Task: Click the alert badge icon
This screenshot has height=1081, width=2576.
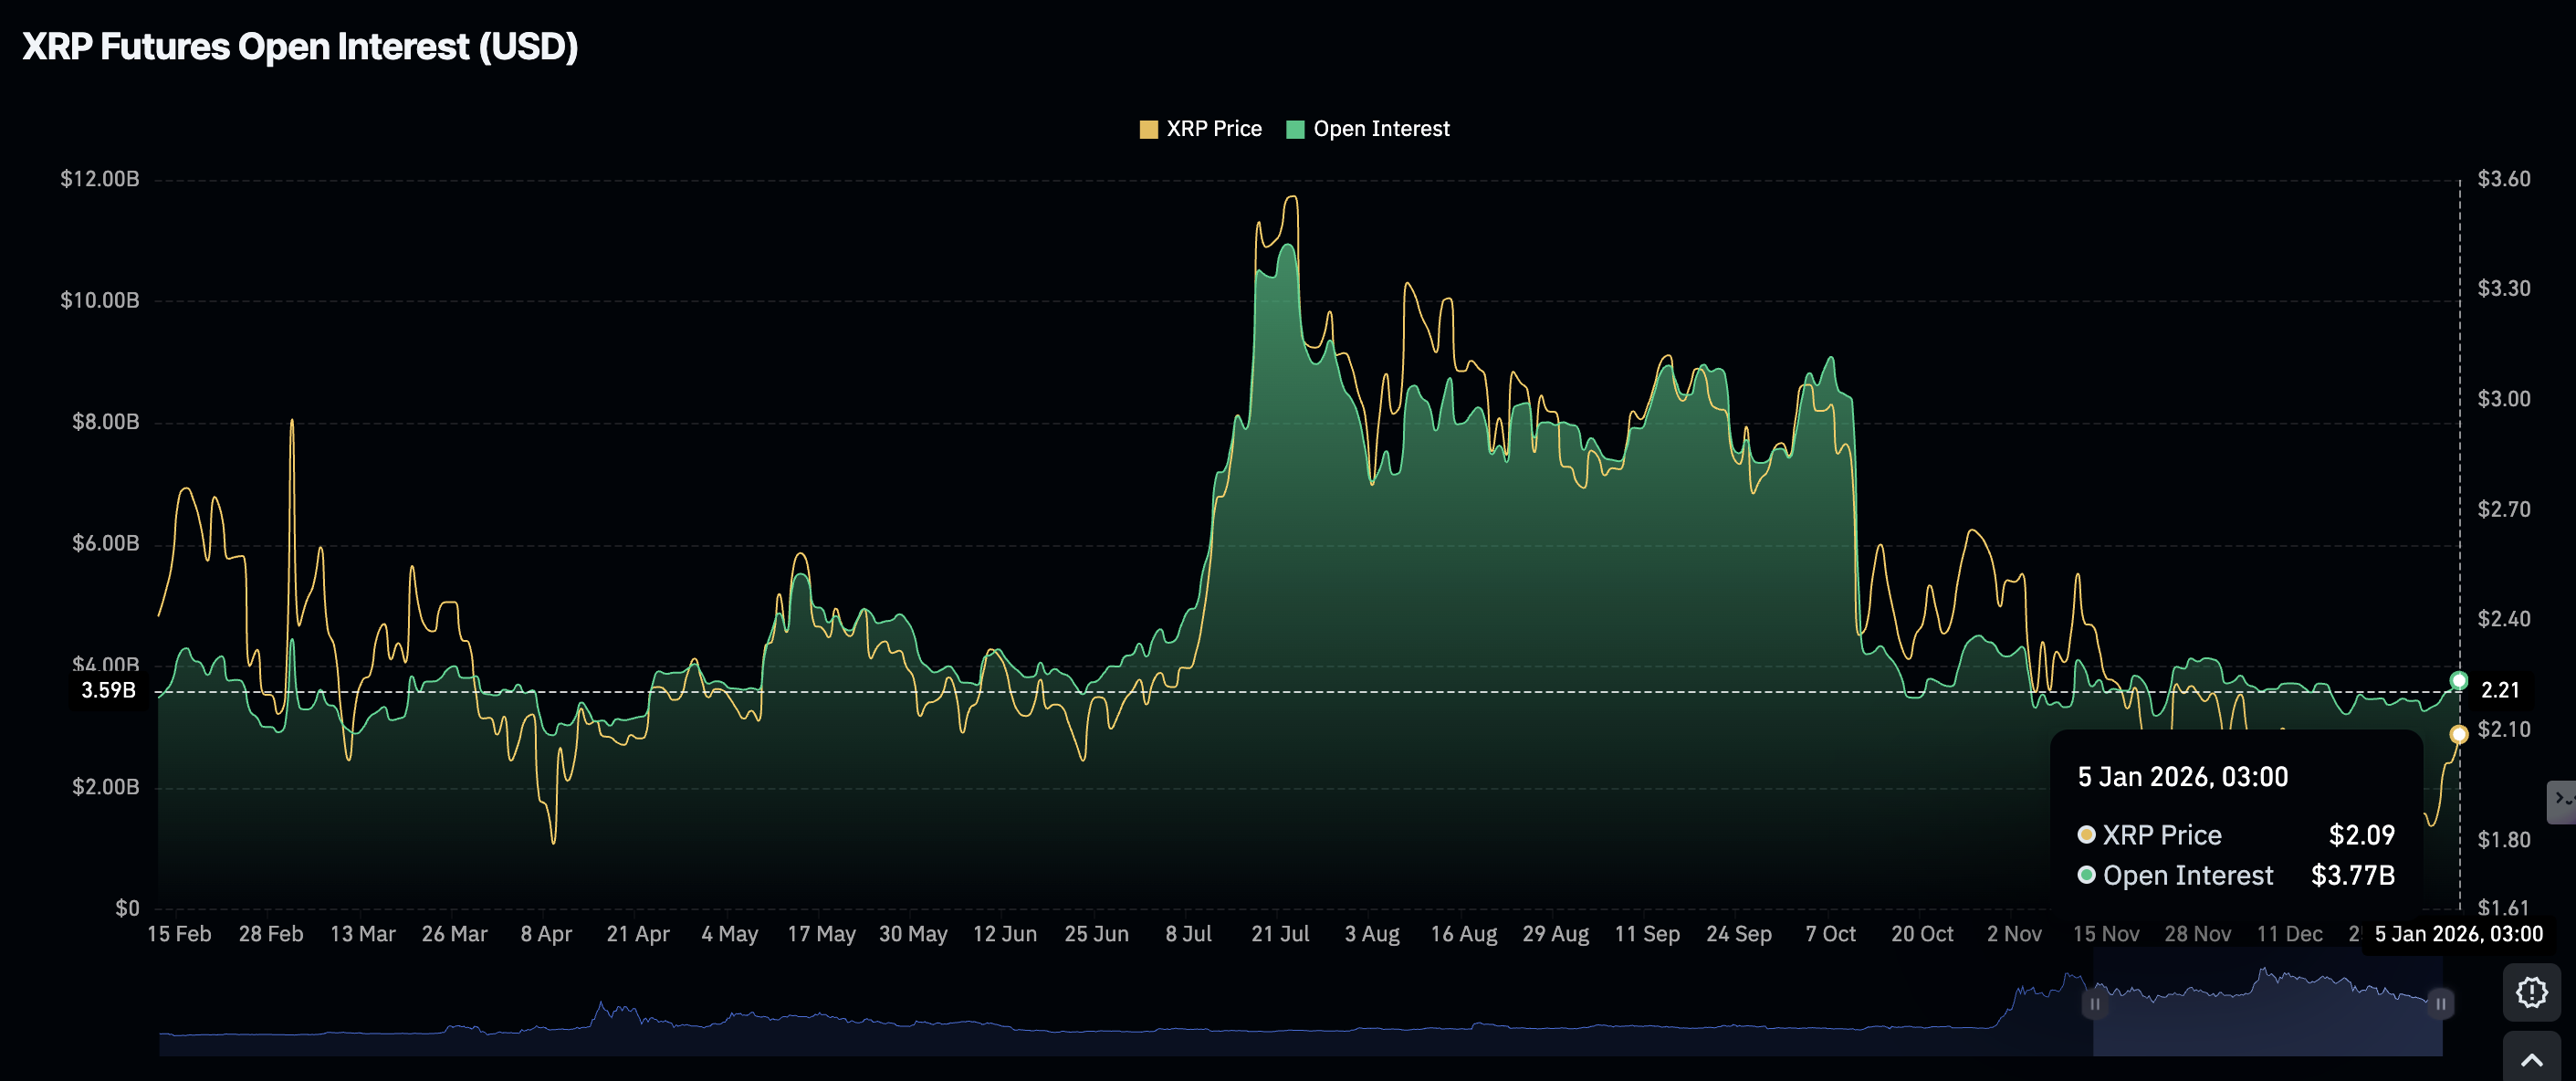Action: click(2531, 993)
